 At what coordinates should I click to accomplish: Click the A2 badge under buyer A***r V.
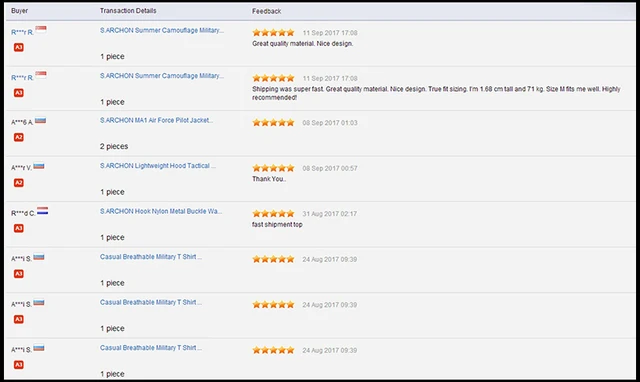coord(19,182)
